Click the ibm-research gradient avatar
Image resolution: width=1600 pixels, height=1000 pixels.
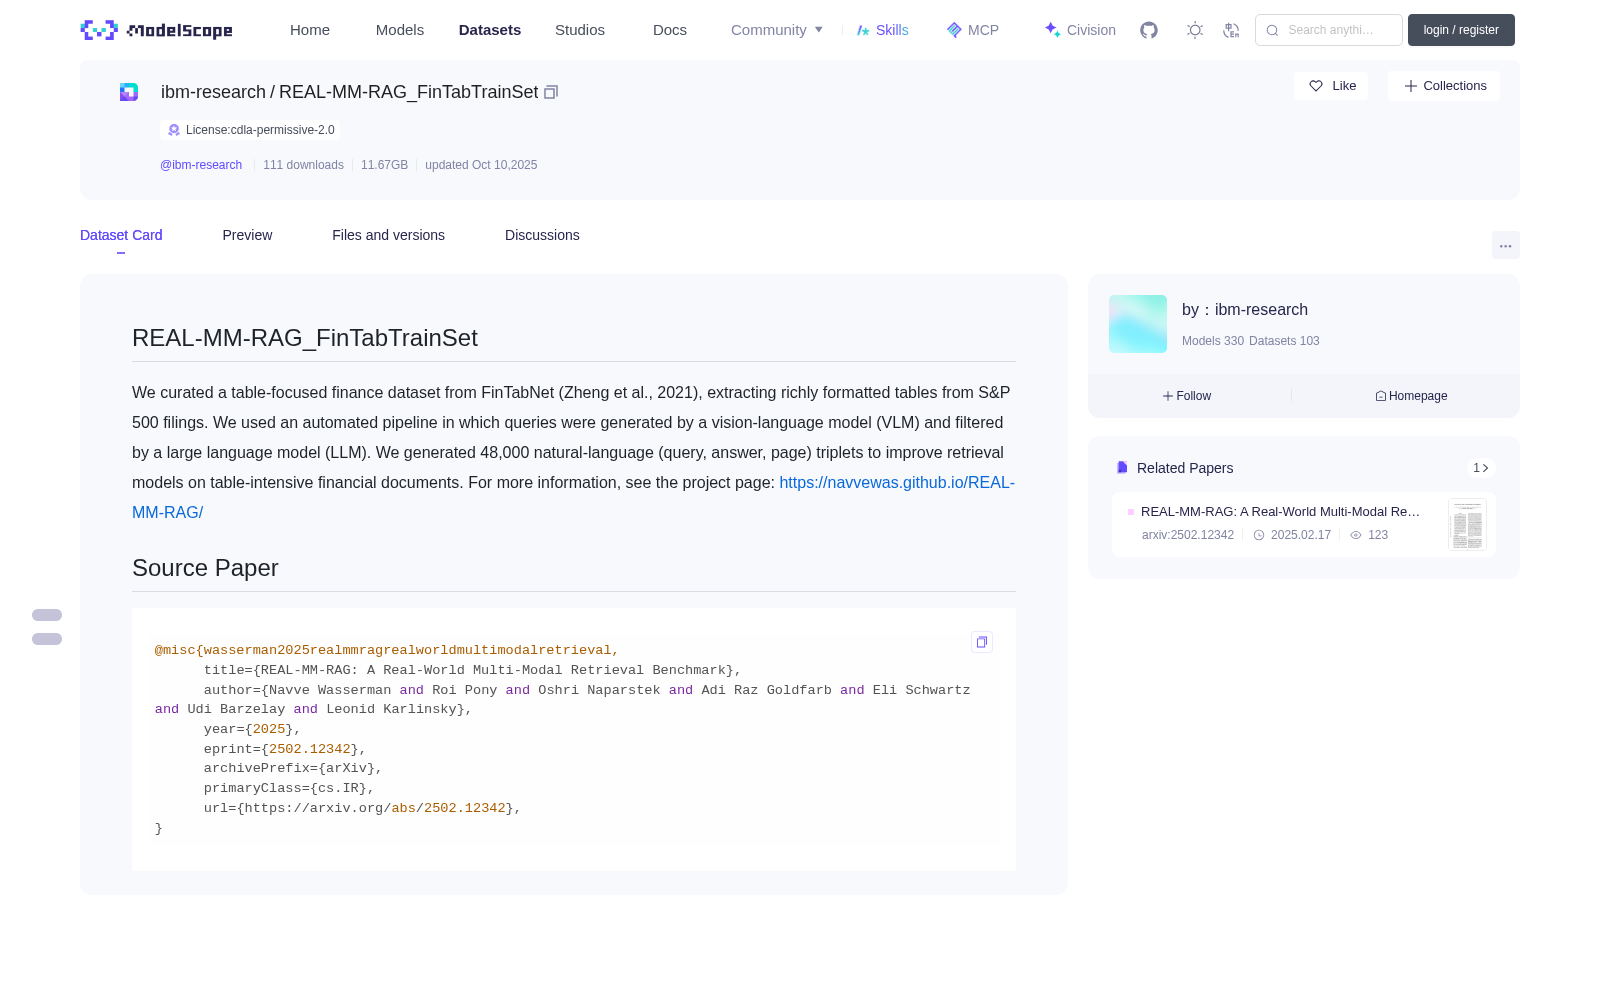click(x=1138, y=324)
